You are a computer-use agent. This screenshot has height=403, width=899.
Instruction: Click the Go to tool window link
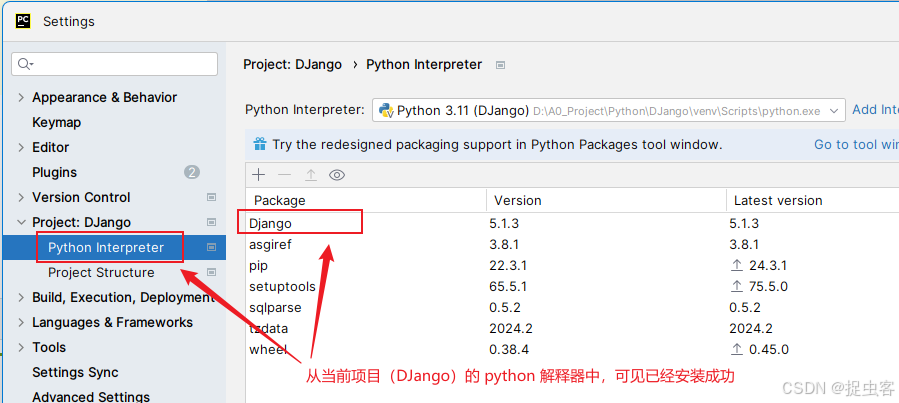(x=856, y=144)
